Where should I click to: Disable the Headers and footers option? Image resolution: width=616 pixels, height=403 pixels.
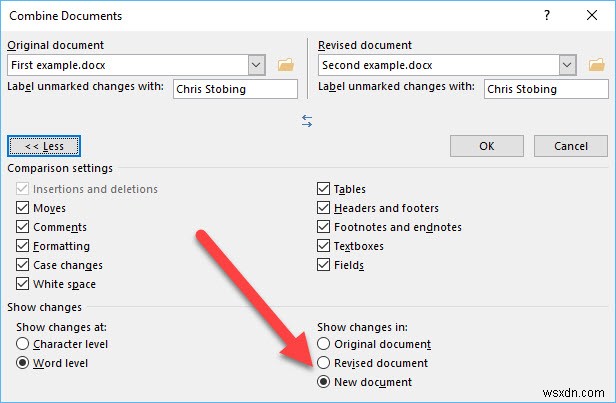click(324, 208)
